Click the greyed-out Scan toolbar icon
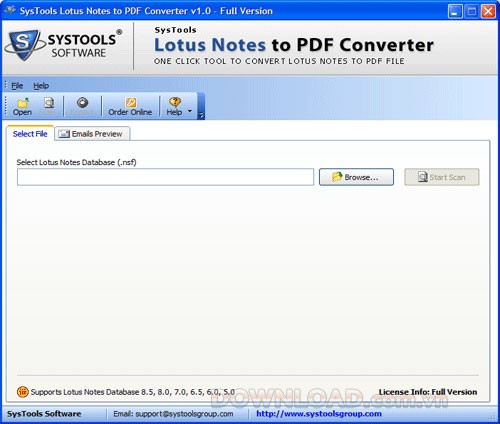Image resolution: width=500 pixels, height=424 pixels. click(49, 106)
